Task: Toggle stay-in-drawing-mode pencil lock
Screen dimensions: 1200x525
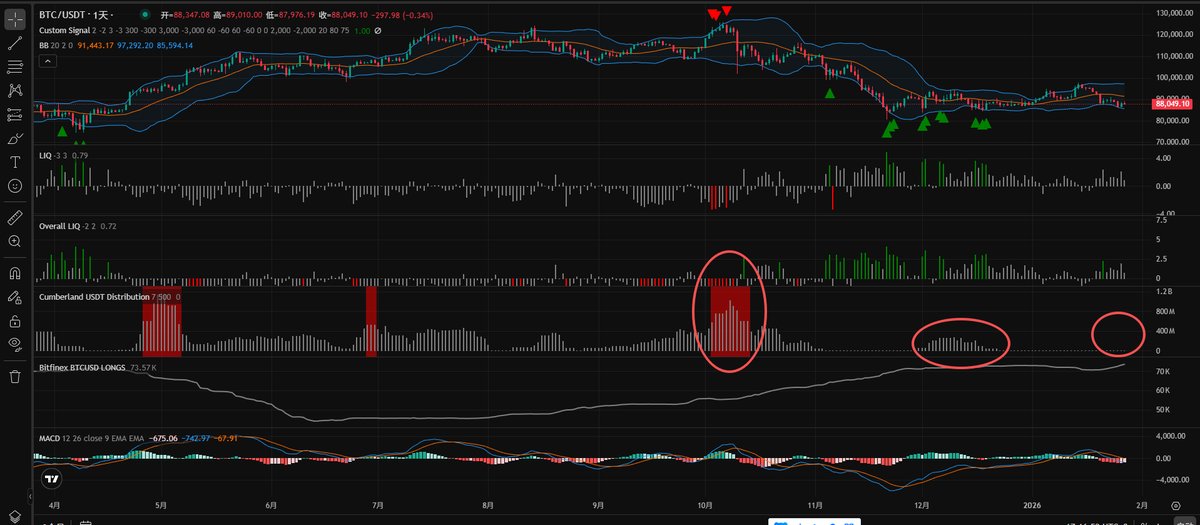Action: [x=15, y=297]
